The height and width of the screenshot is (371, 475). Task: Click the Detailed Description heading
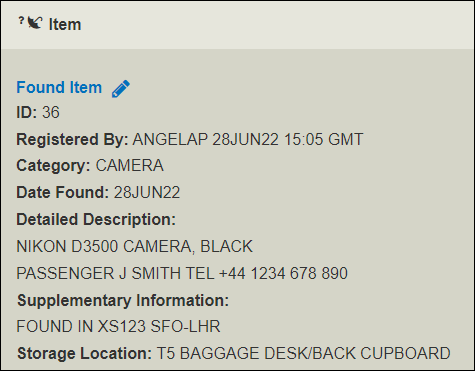pyautogui.click(x=96, y=220)
